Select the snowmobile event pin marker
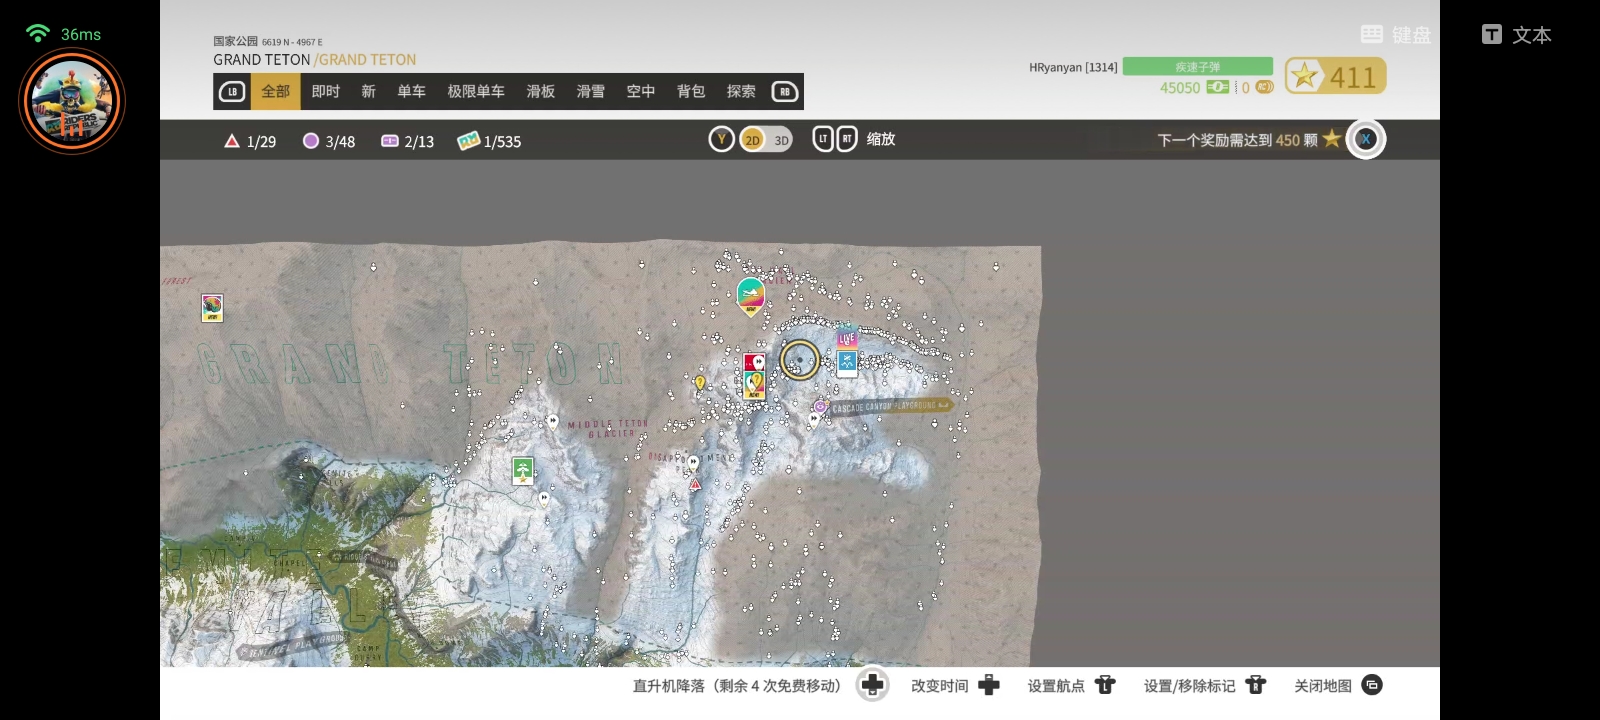Screen dimensions: 1600x720 [x=751, y=297]
